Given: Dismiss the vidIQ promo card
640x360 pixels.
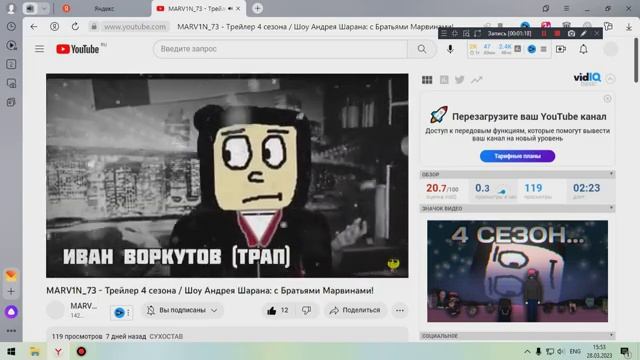Looking at the screenshot, I should 607,99.
